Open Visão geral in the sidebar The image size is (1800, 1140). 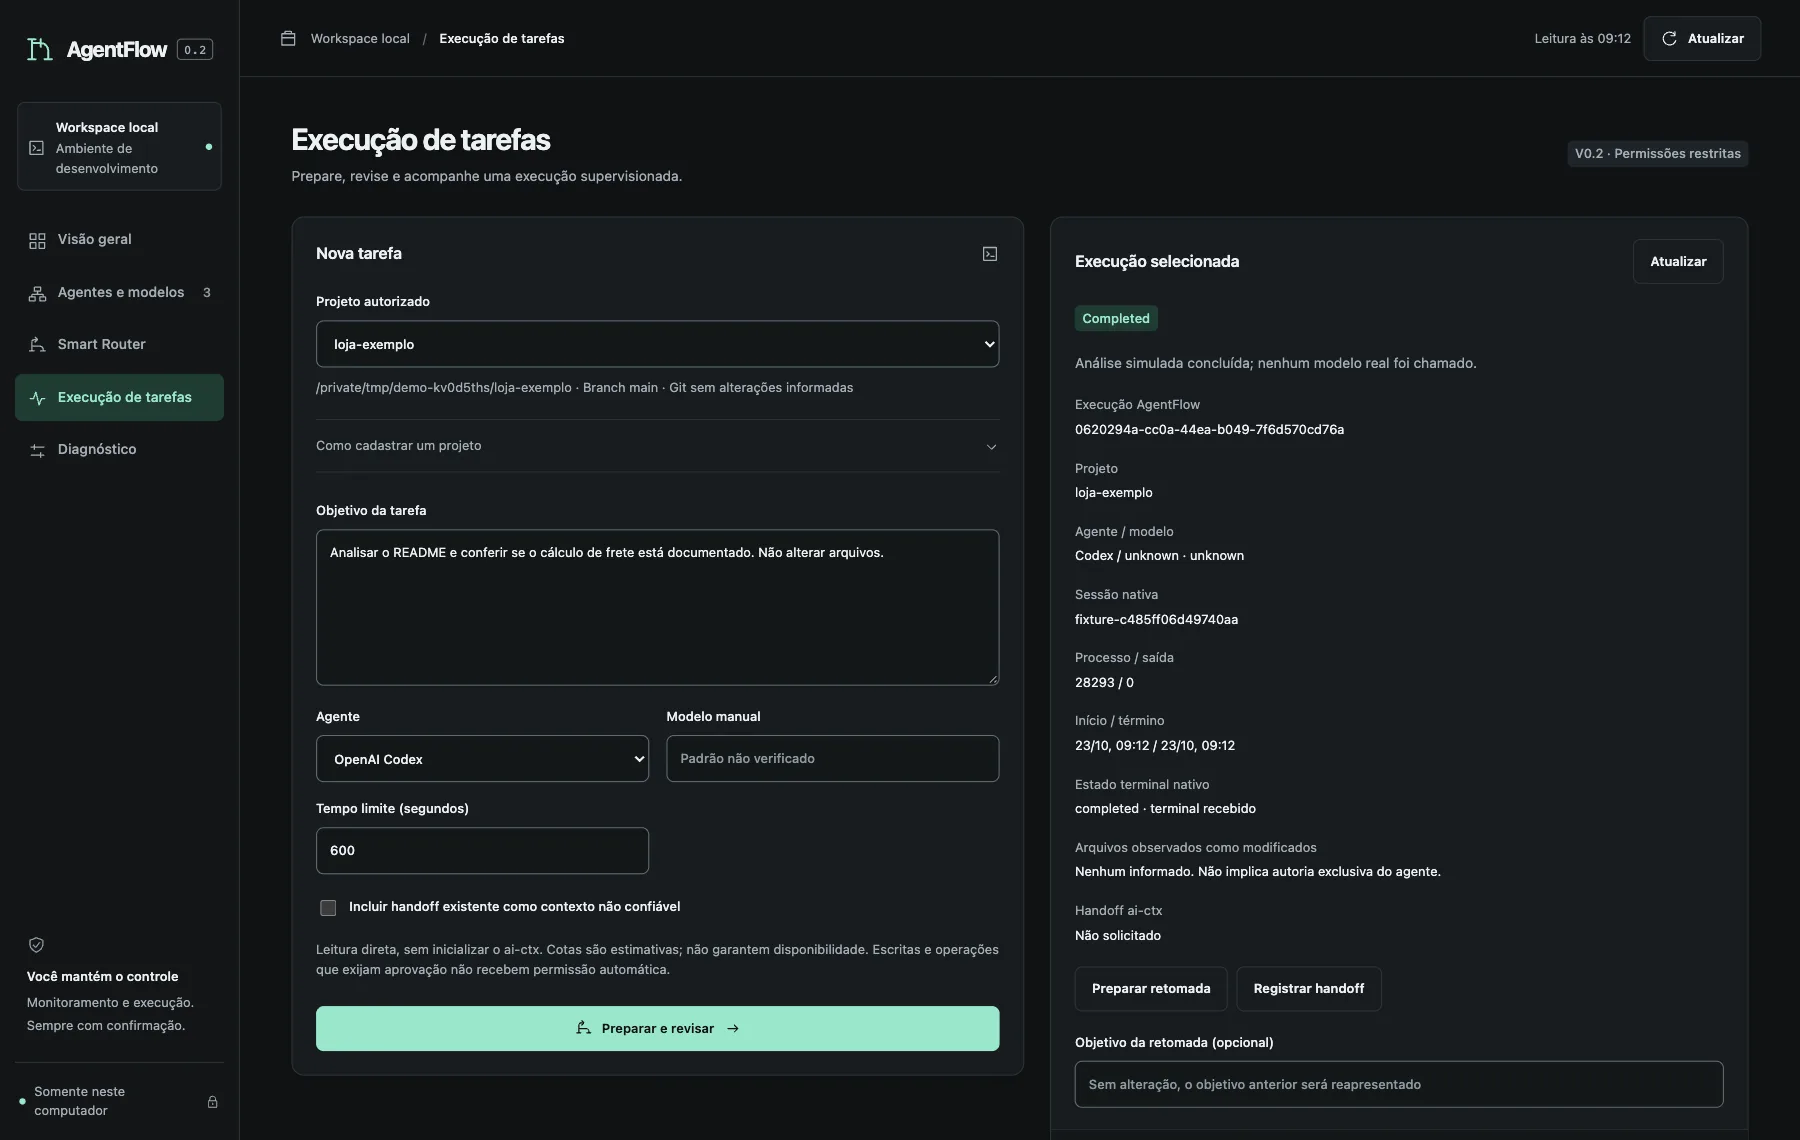tap(119, 240)
